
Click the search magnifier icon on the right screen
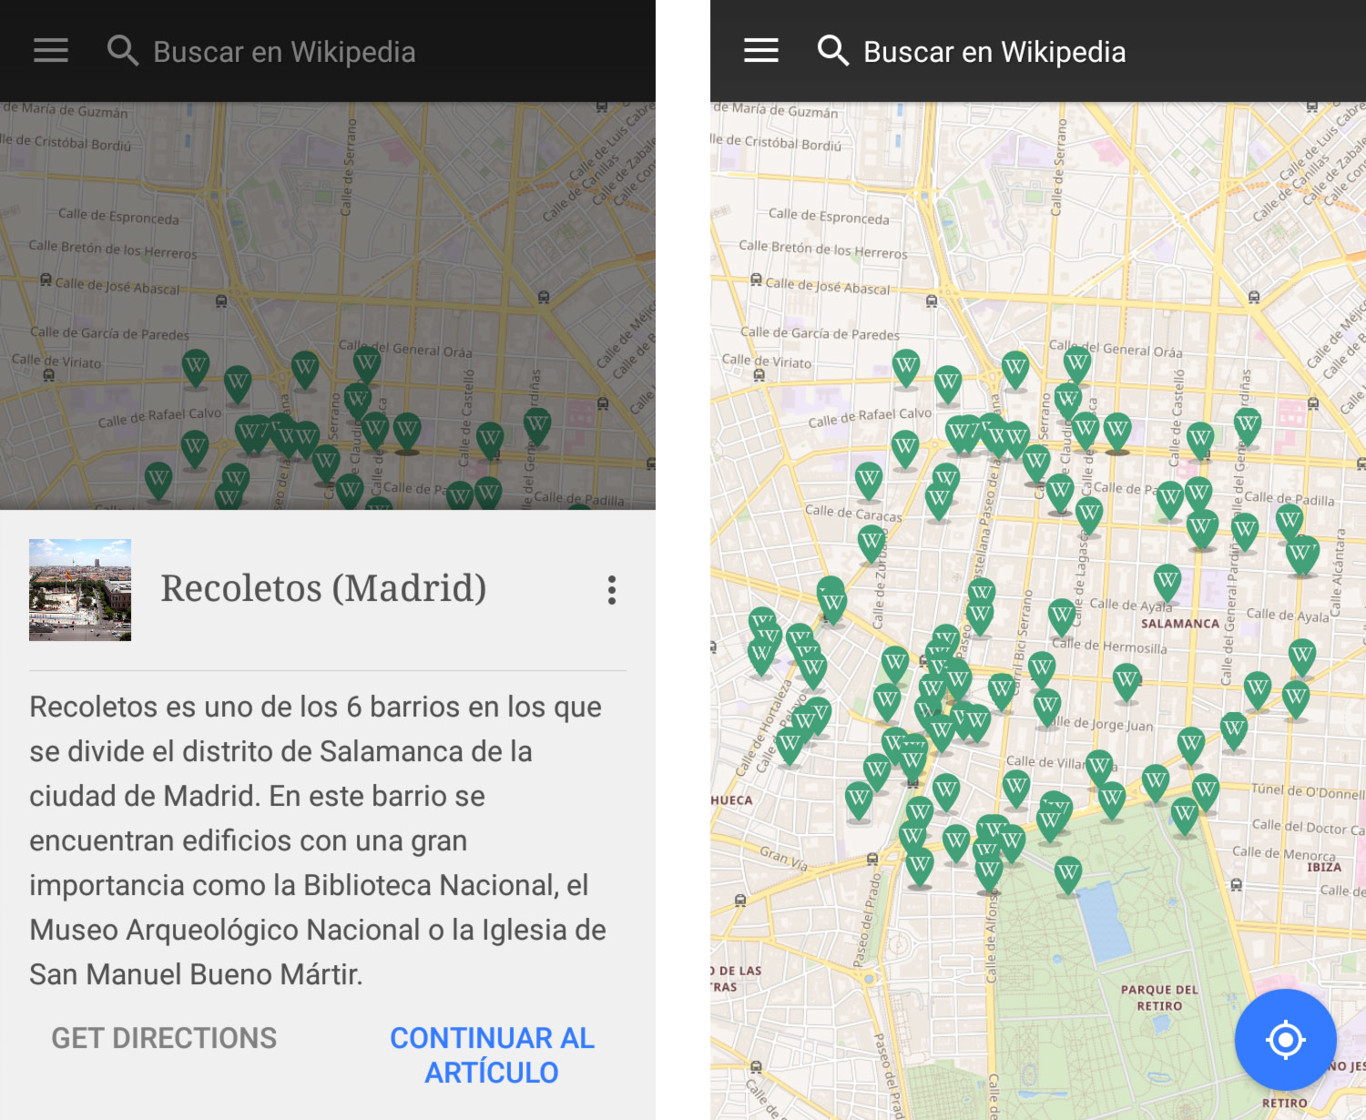tap(833, 51)
